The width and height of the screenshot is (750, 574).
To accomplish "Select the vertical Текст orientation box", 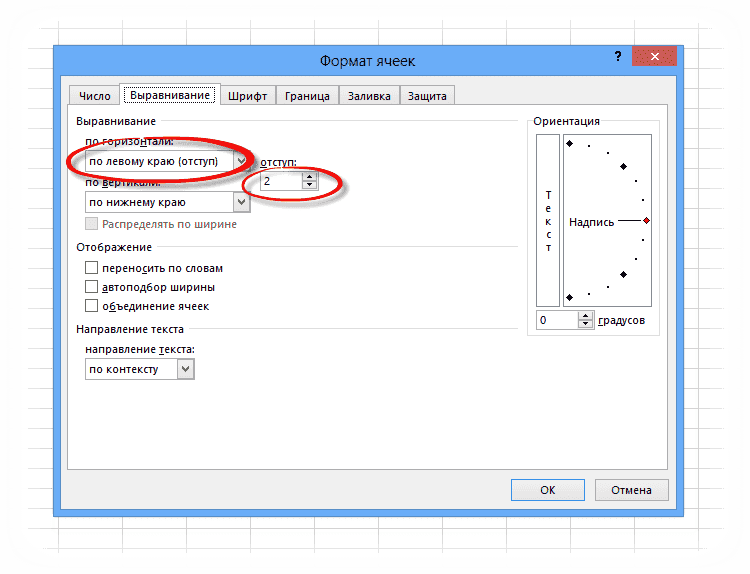I will (x=548, y=221).
